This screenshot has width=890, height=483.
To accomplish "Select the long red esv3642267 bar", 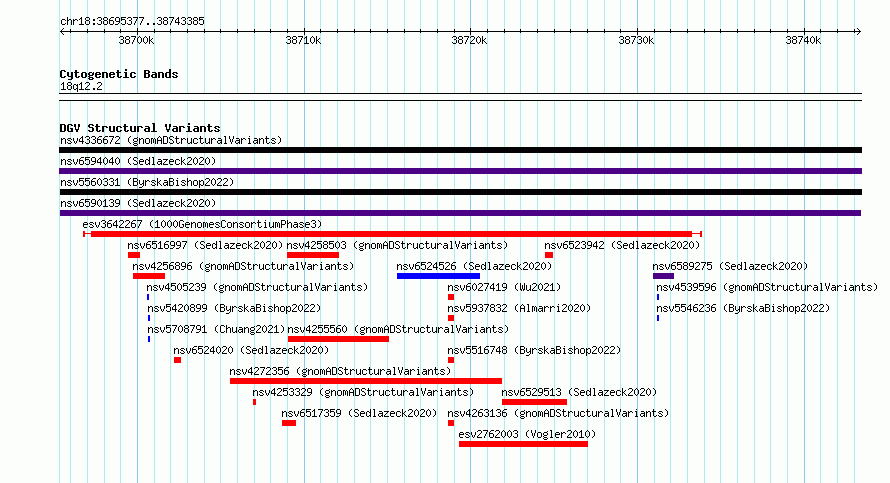I will click(393, 234).
